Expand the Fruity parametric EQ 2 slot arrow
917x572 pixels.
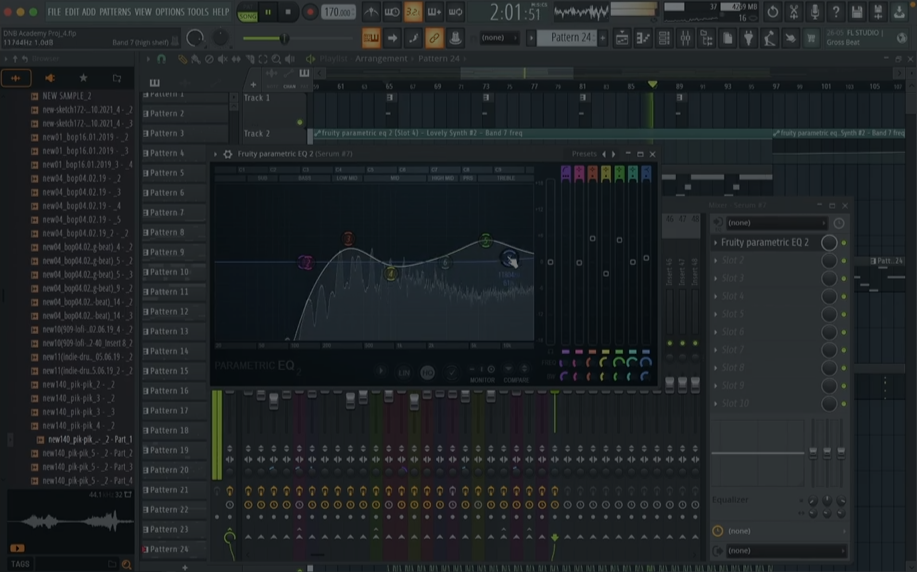715,243
